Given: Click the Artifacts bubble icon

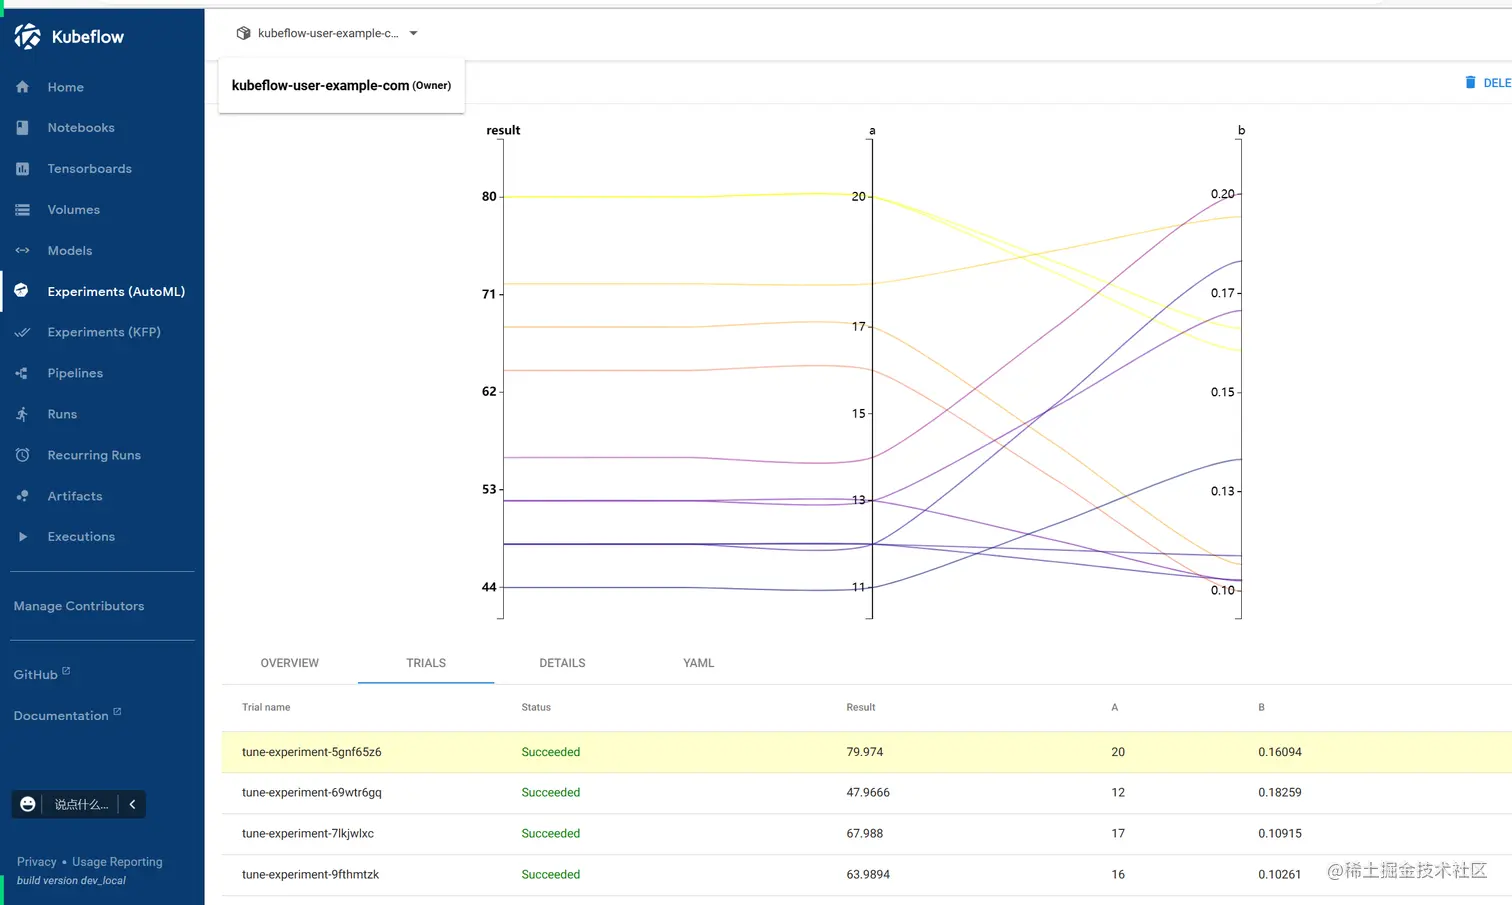Looking at the screenshot, I should click(x=23, y=496).
